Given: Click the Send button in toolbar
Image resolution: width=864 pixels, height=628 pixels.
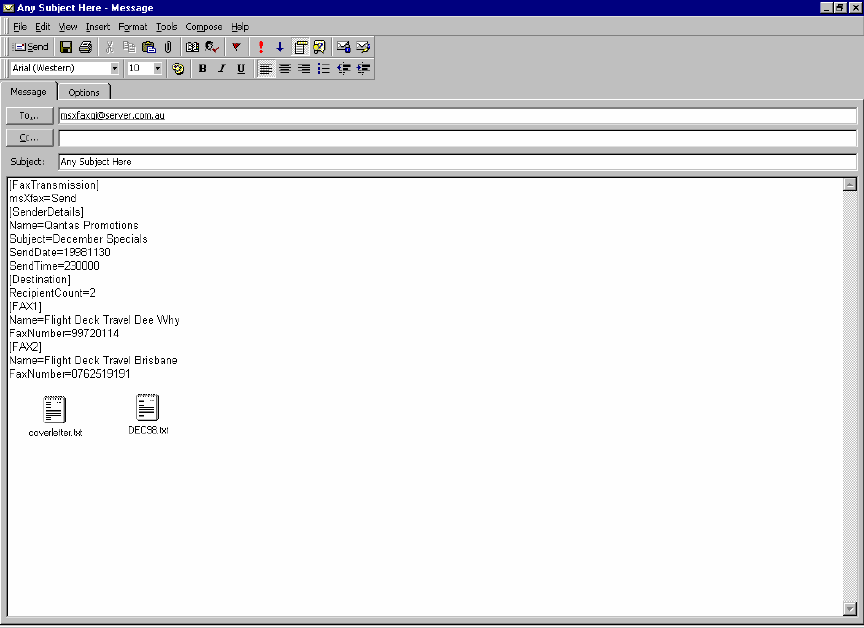Looking at the screenshot, I should 31,47.
